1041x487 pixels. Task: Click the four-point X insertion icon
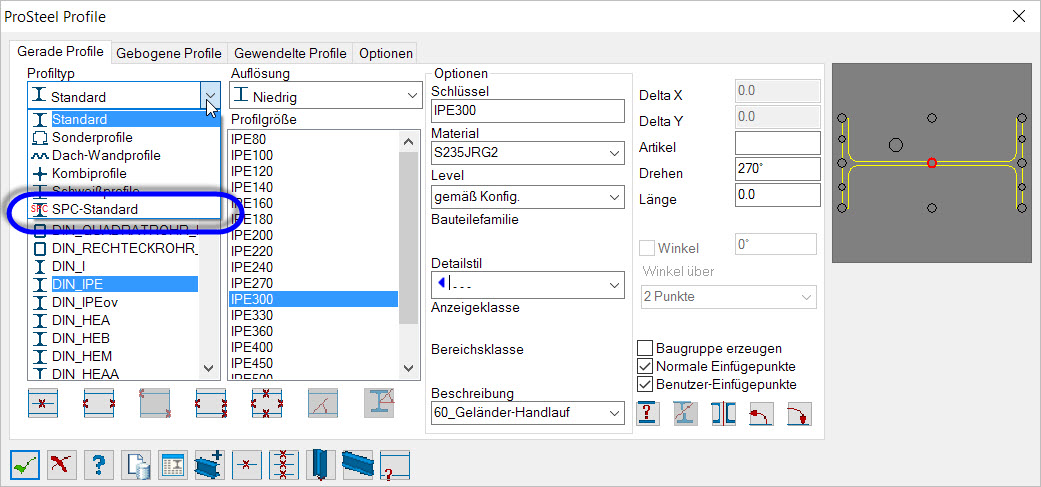[x=267, y=403]
